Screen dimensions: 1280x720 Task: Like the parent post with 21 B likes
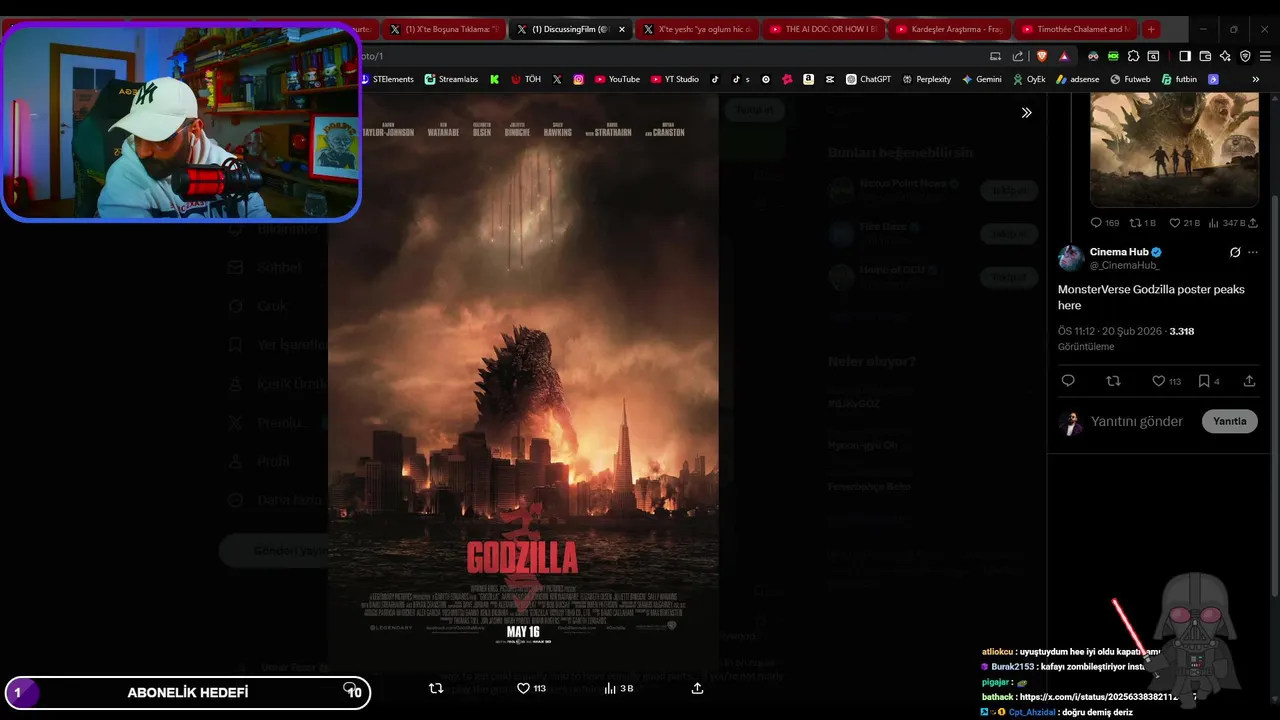point(1184,223)
